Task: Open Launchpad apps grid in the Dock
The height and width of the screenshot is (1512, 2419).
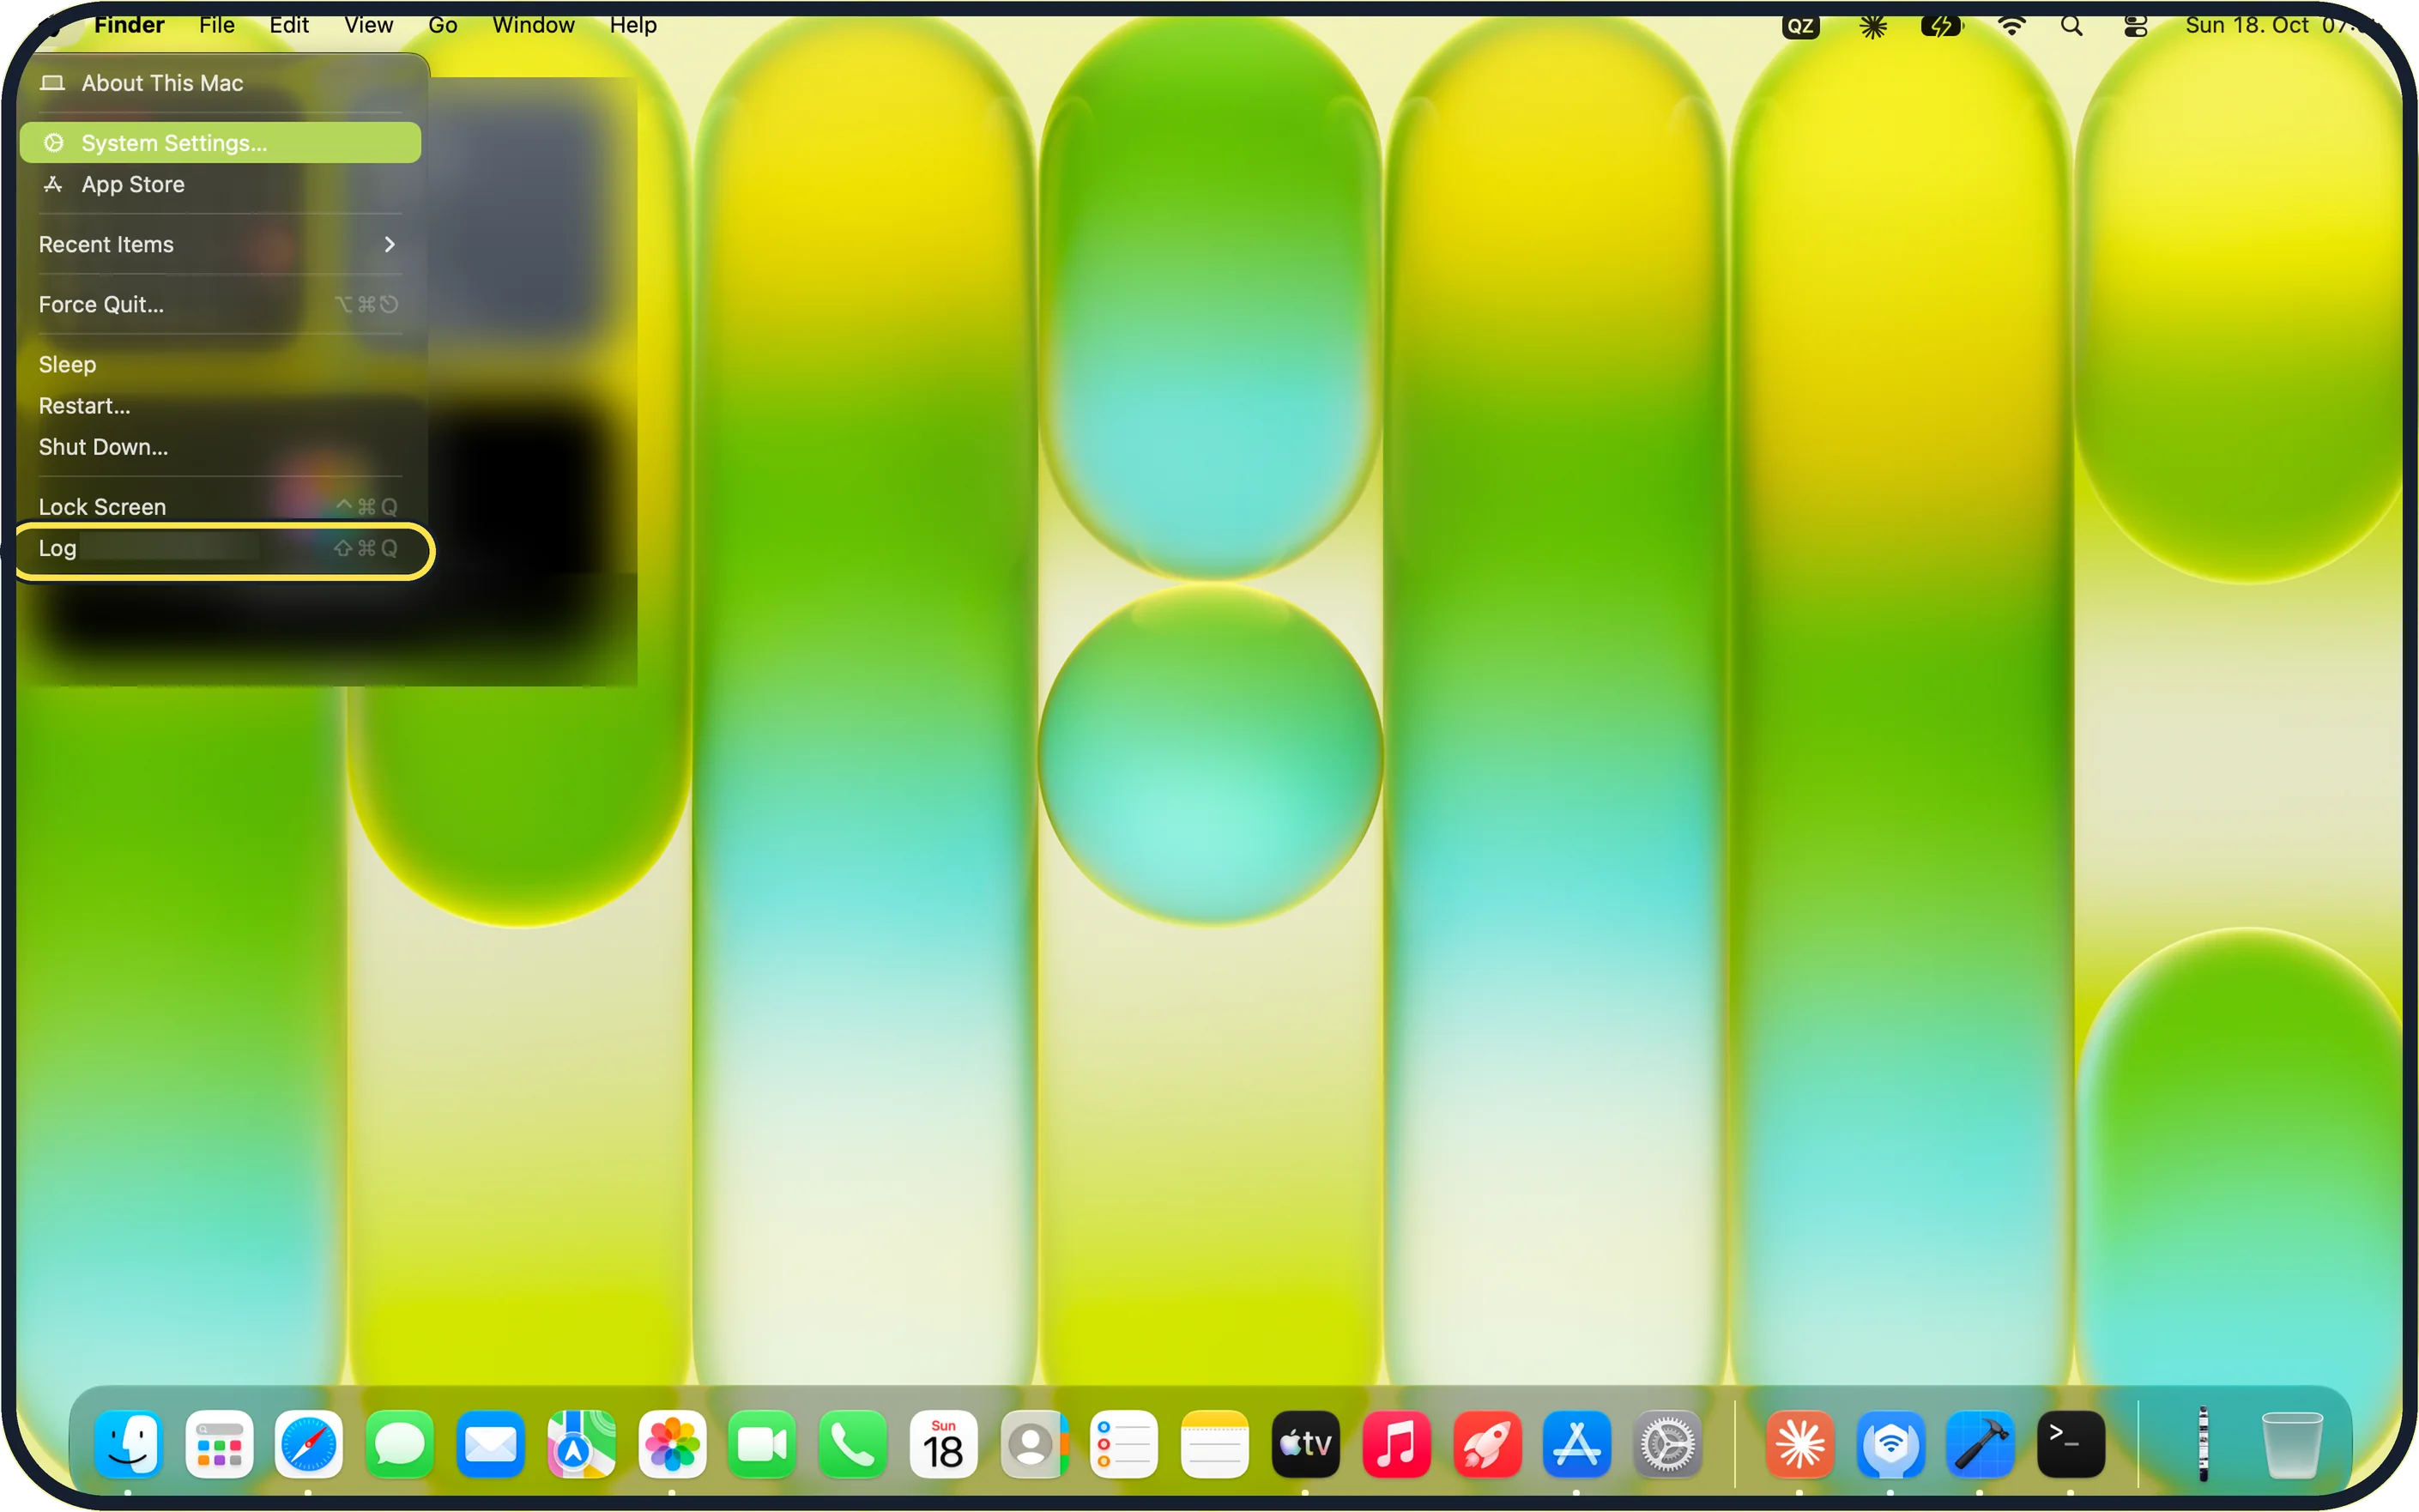Action: (219, 1444)
